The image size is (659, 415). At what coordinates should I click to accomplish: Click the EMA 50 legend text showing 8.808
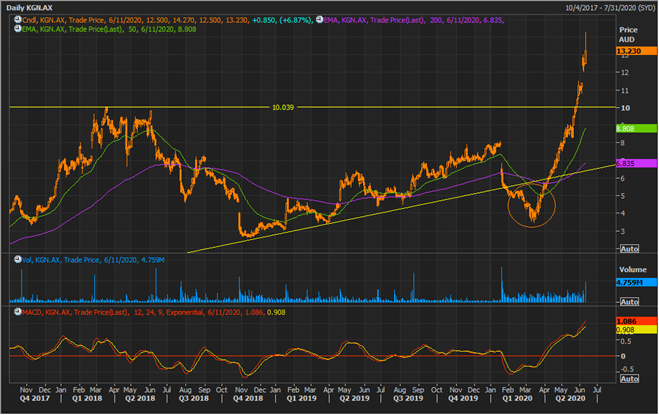(x=109, y=29)
